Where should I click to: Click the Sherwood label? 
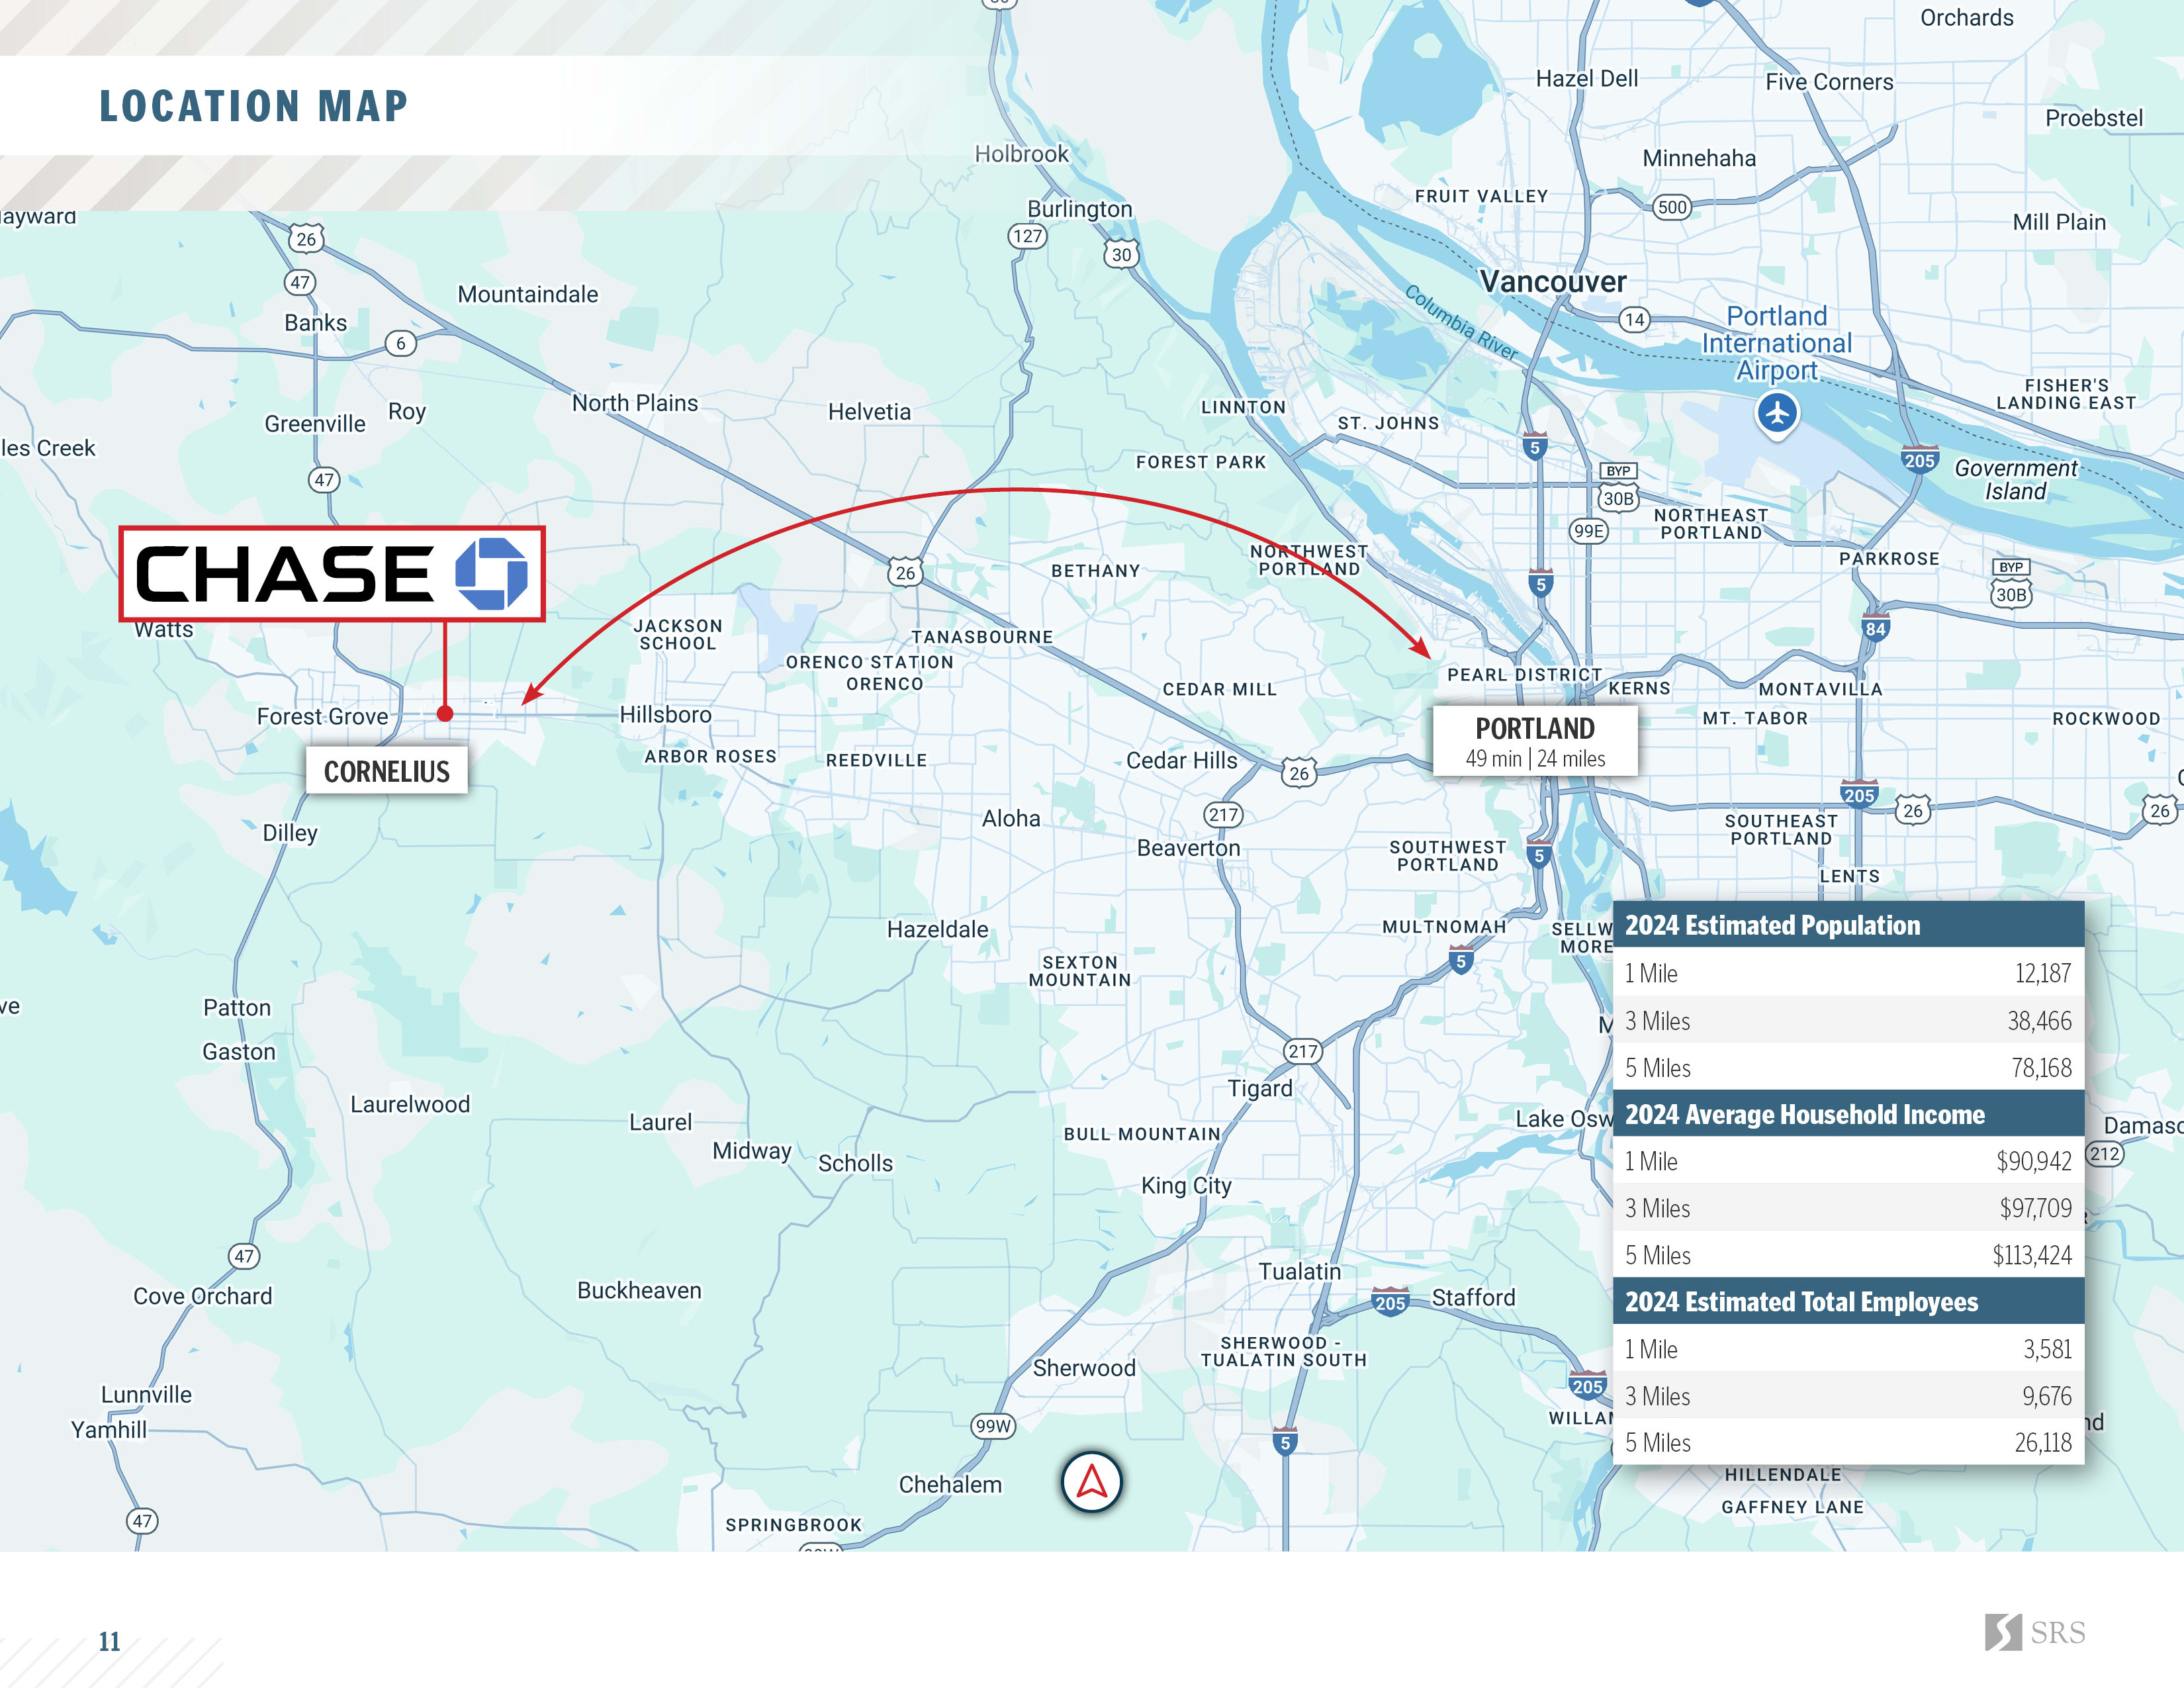tap(1084, 1368)
